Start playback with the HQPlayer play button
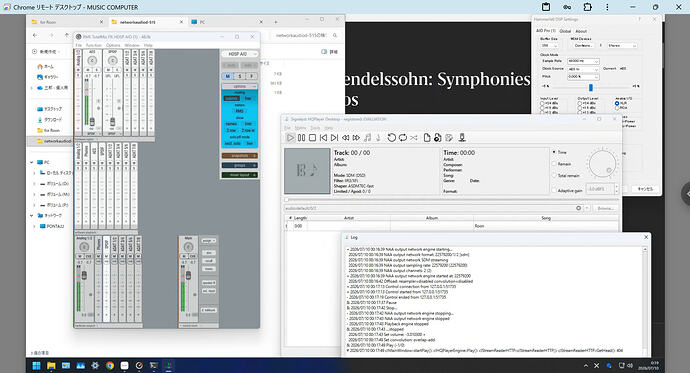This screenshot has height=373, width=690. click(290, 138)
